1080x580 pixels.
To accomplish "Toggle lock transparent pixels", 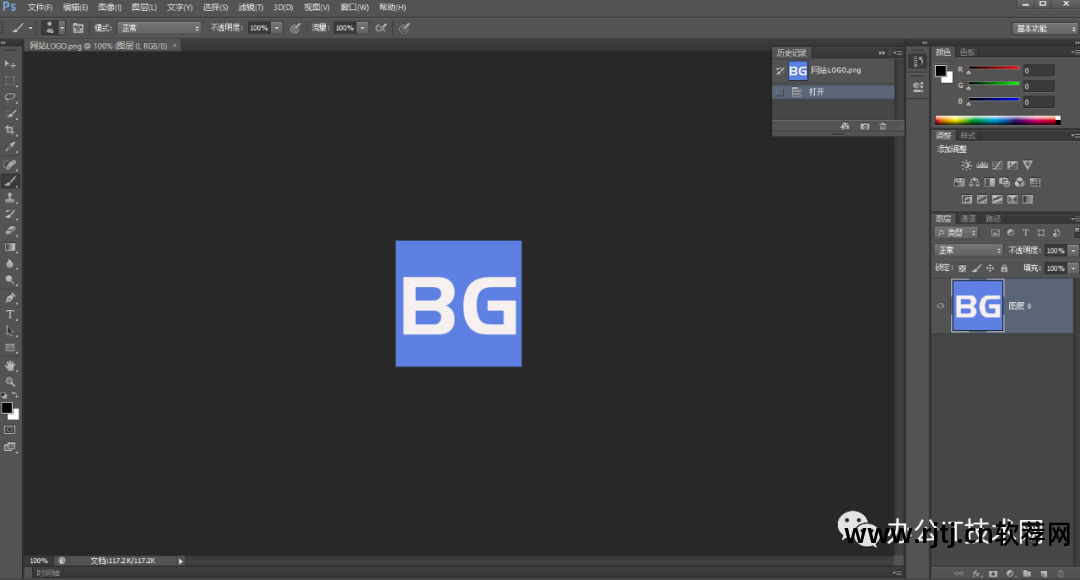I will [962, 269].
